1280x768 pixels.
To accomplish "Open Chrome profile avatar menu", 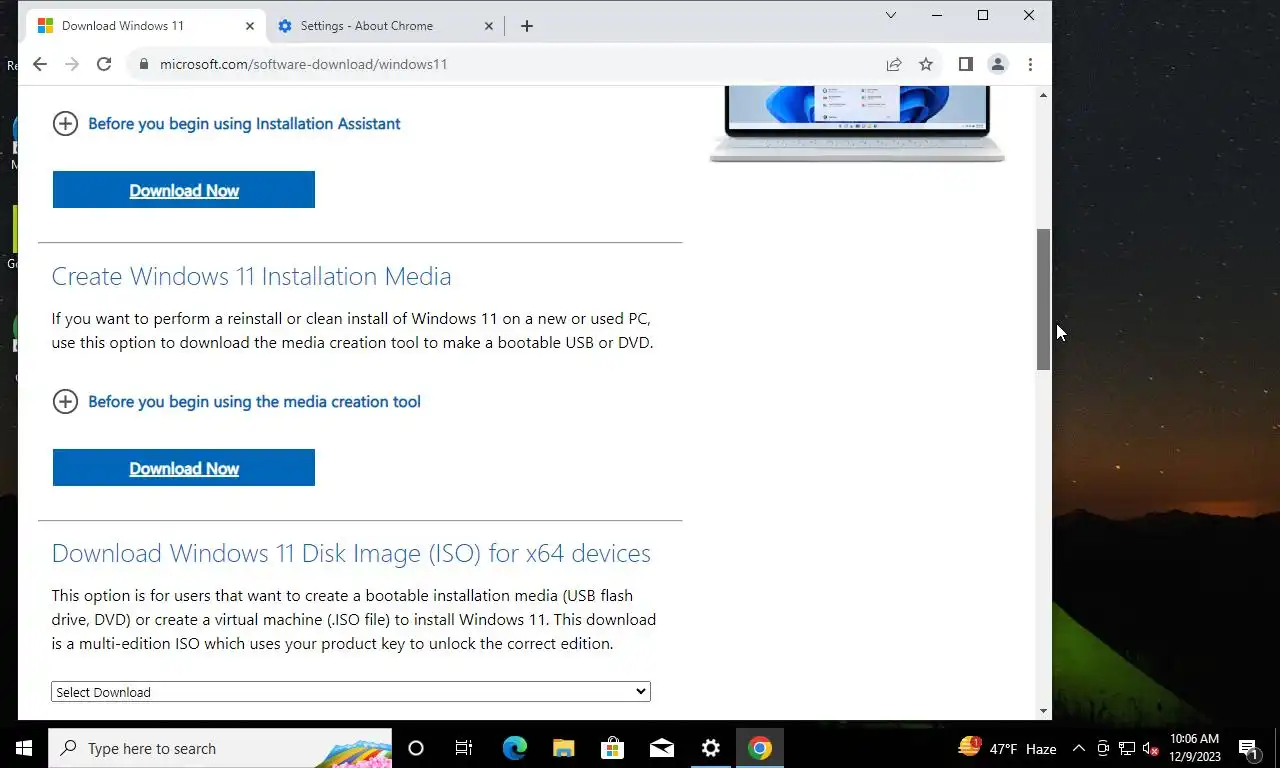I will (997, 64).
